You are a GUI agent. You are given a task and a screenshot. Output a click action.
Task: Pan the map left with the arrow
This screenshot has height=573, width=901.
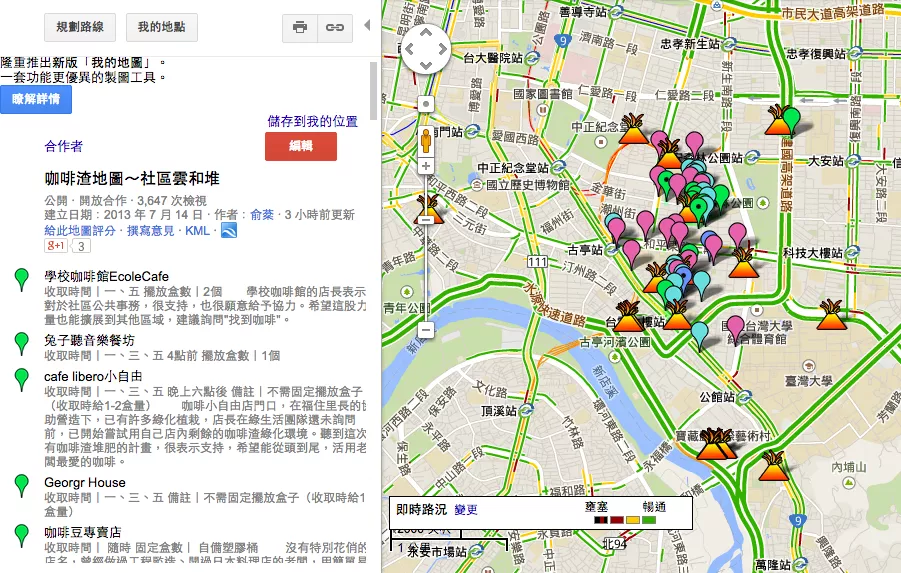(410, 49)
